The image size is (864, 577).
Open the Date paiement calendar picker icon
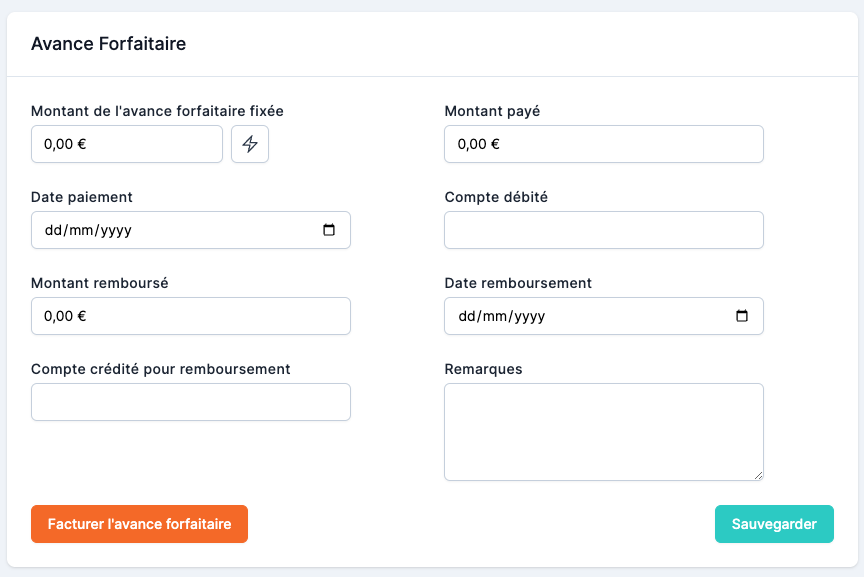coord(329,230)
